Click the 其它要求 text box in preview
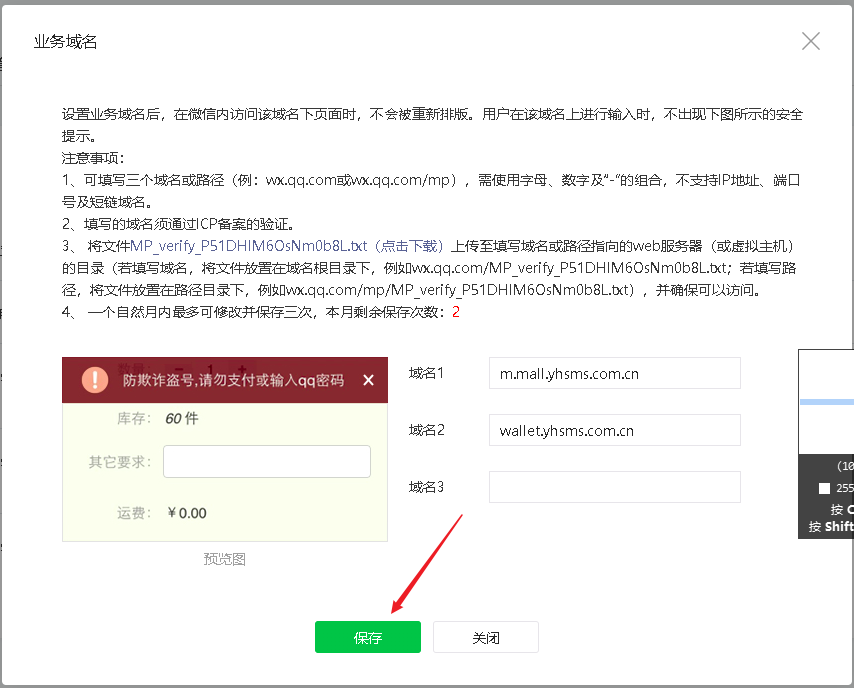The width and height of the screenshot is (854, 688). 266,462
